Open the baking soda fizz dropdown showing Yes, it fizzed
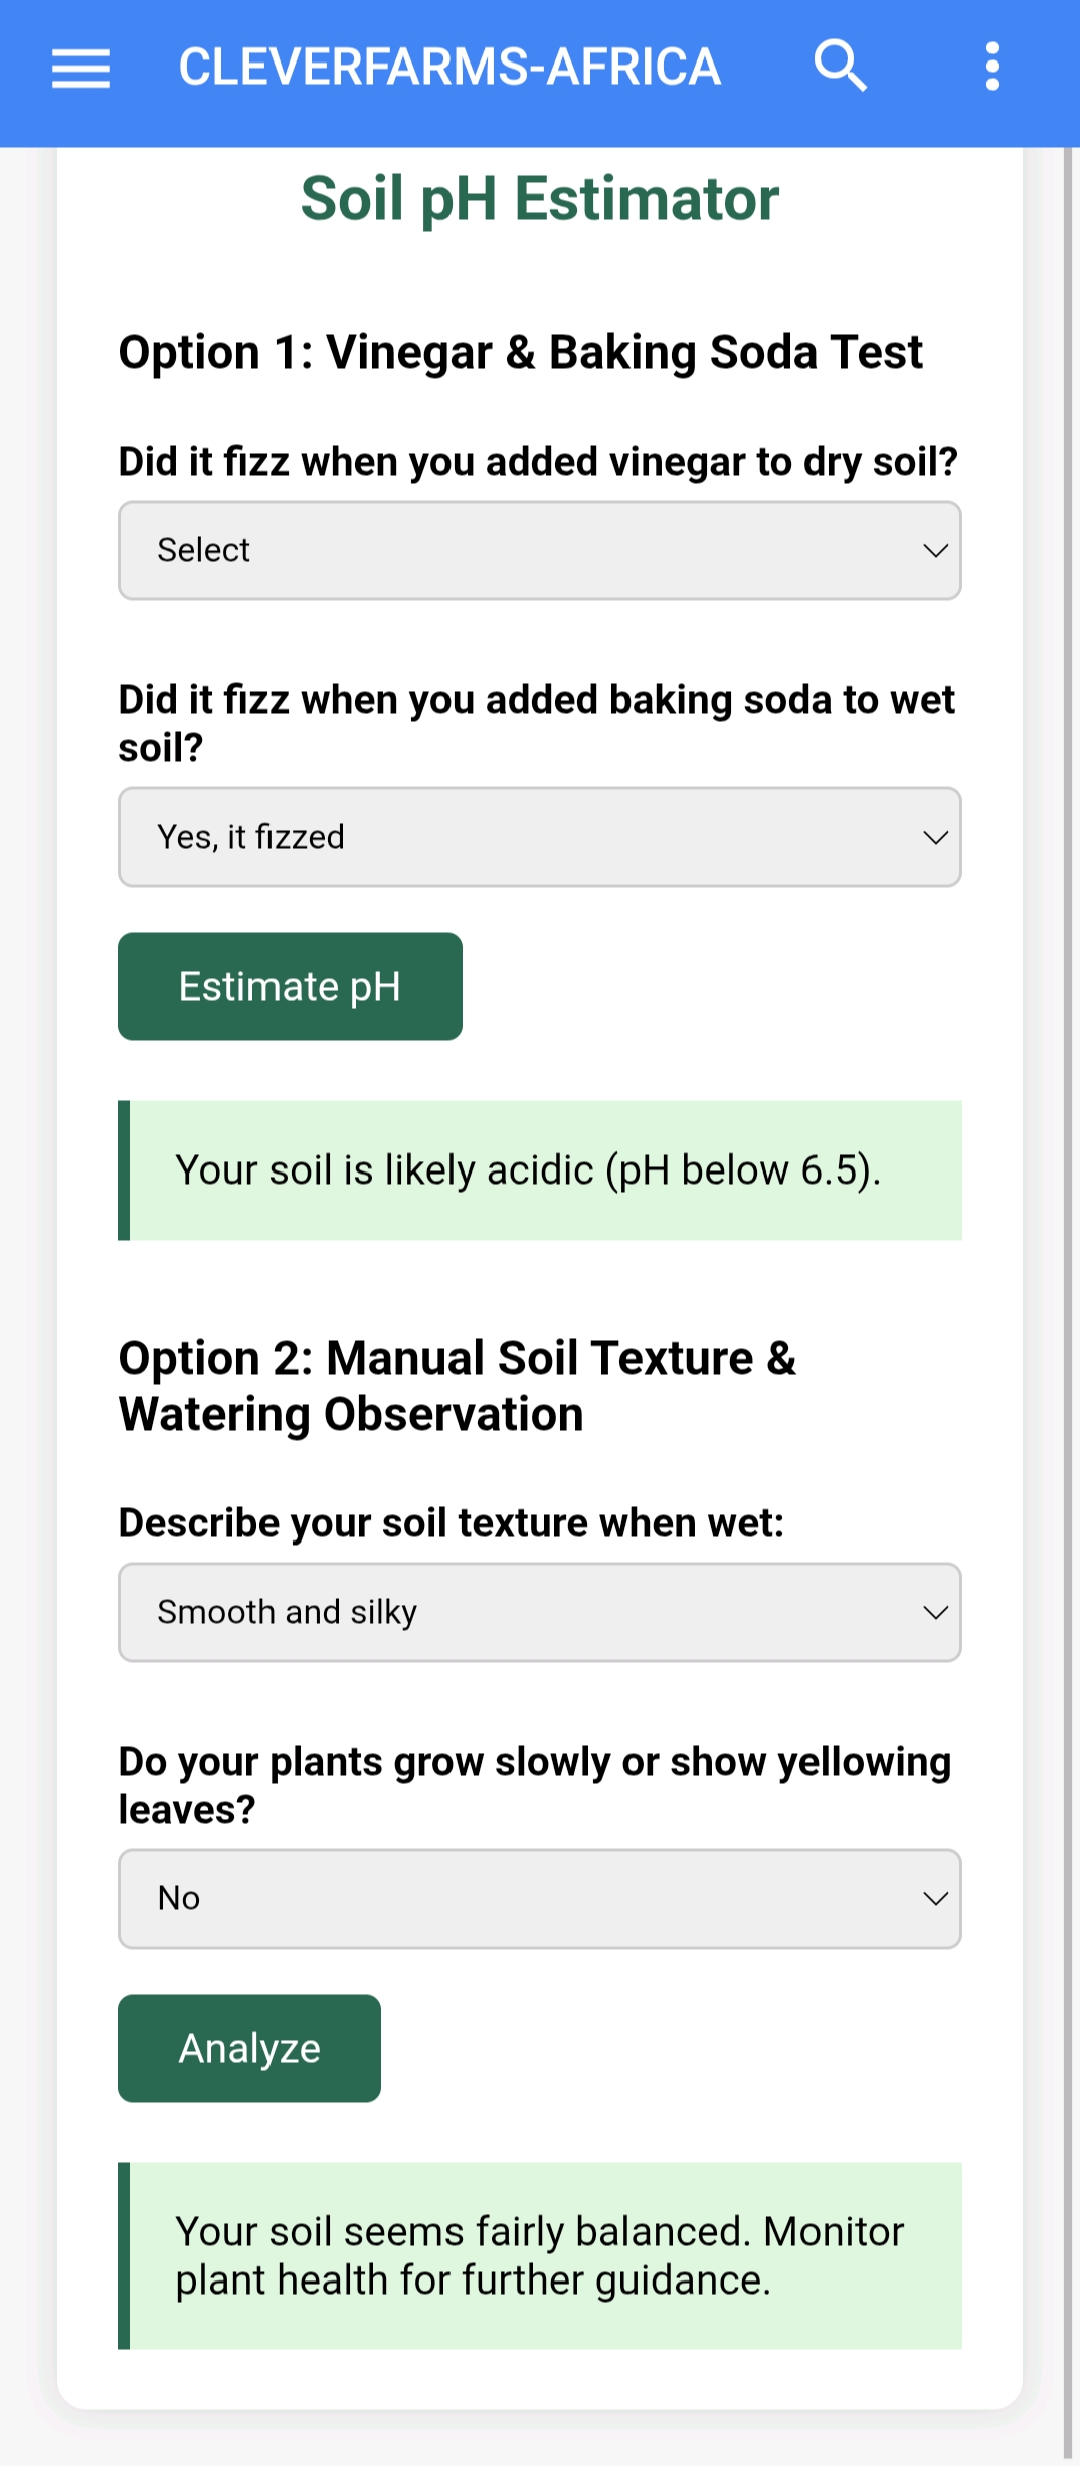Image resolution: width=1080 pixels, height=2466 pixels. [x=540, y=837]
